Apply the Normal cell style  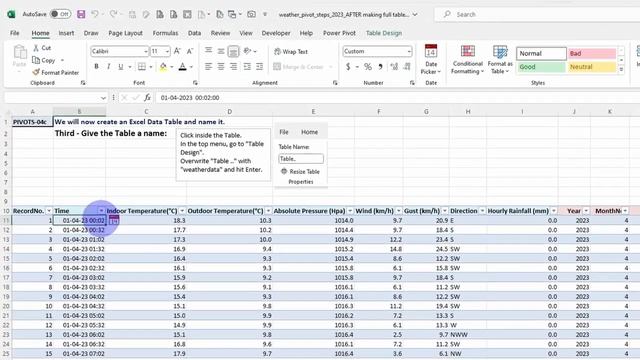pyautogui.click(x=541, y=53)
